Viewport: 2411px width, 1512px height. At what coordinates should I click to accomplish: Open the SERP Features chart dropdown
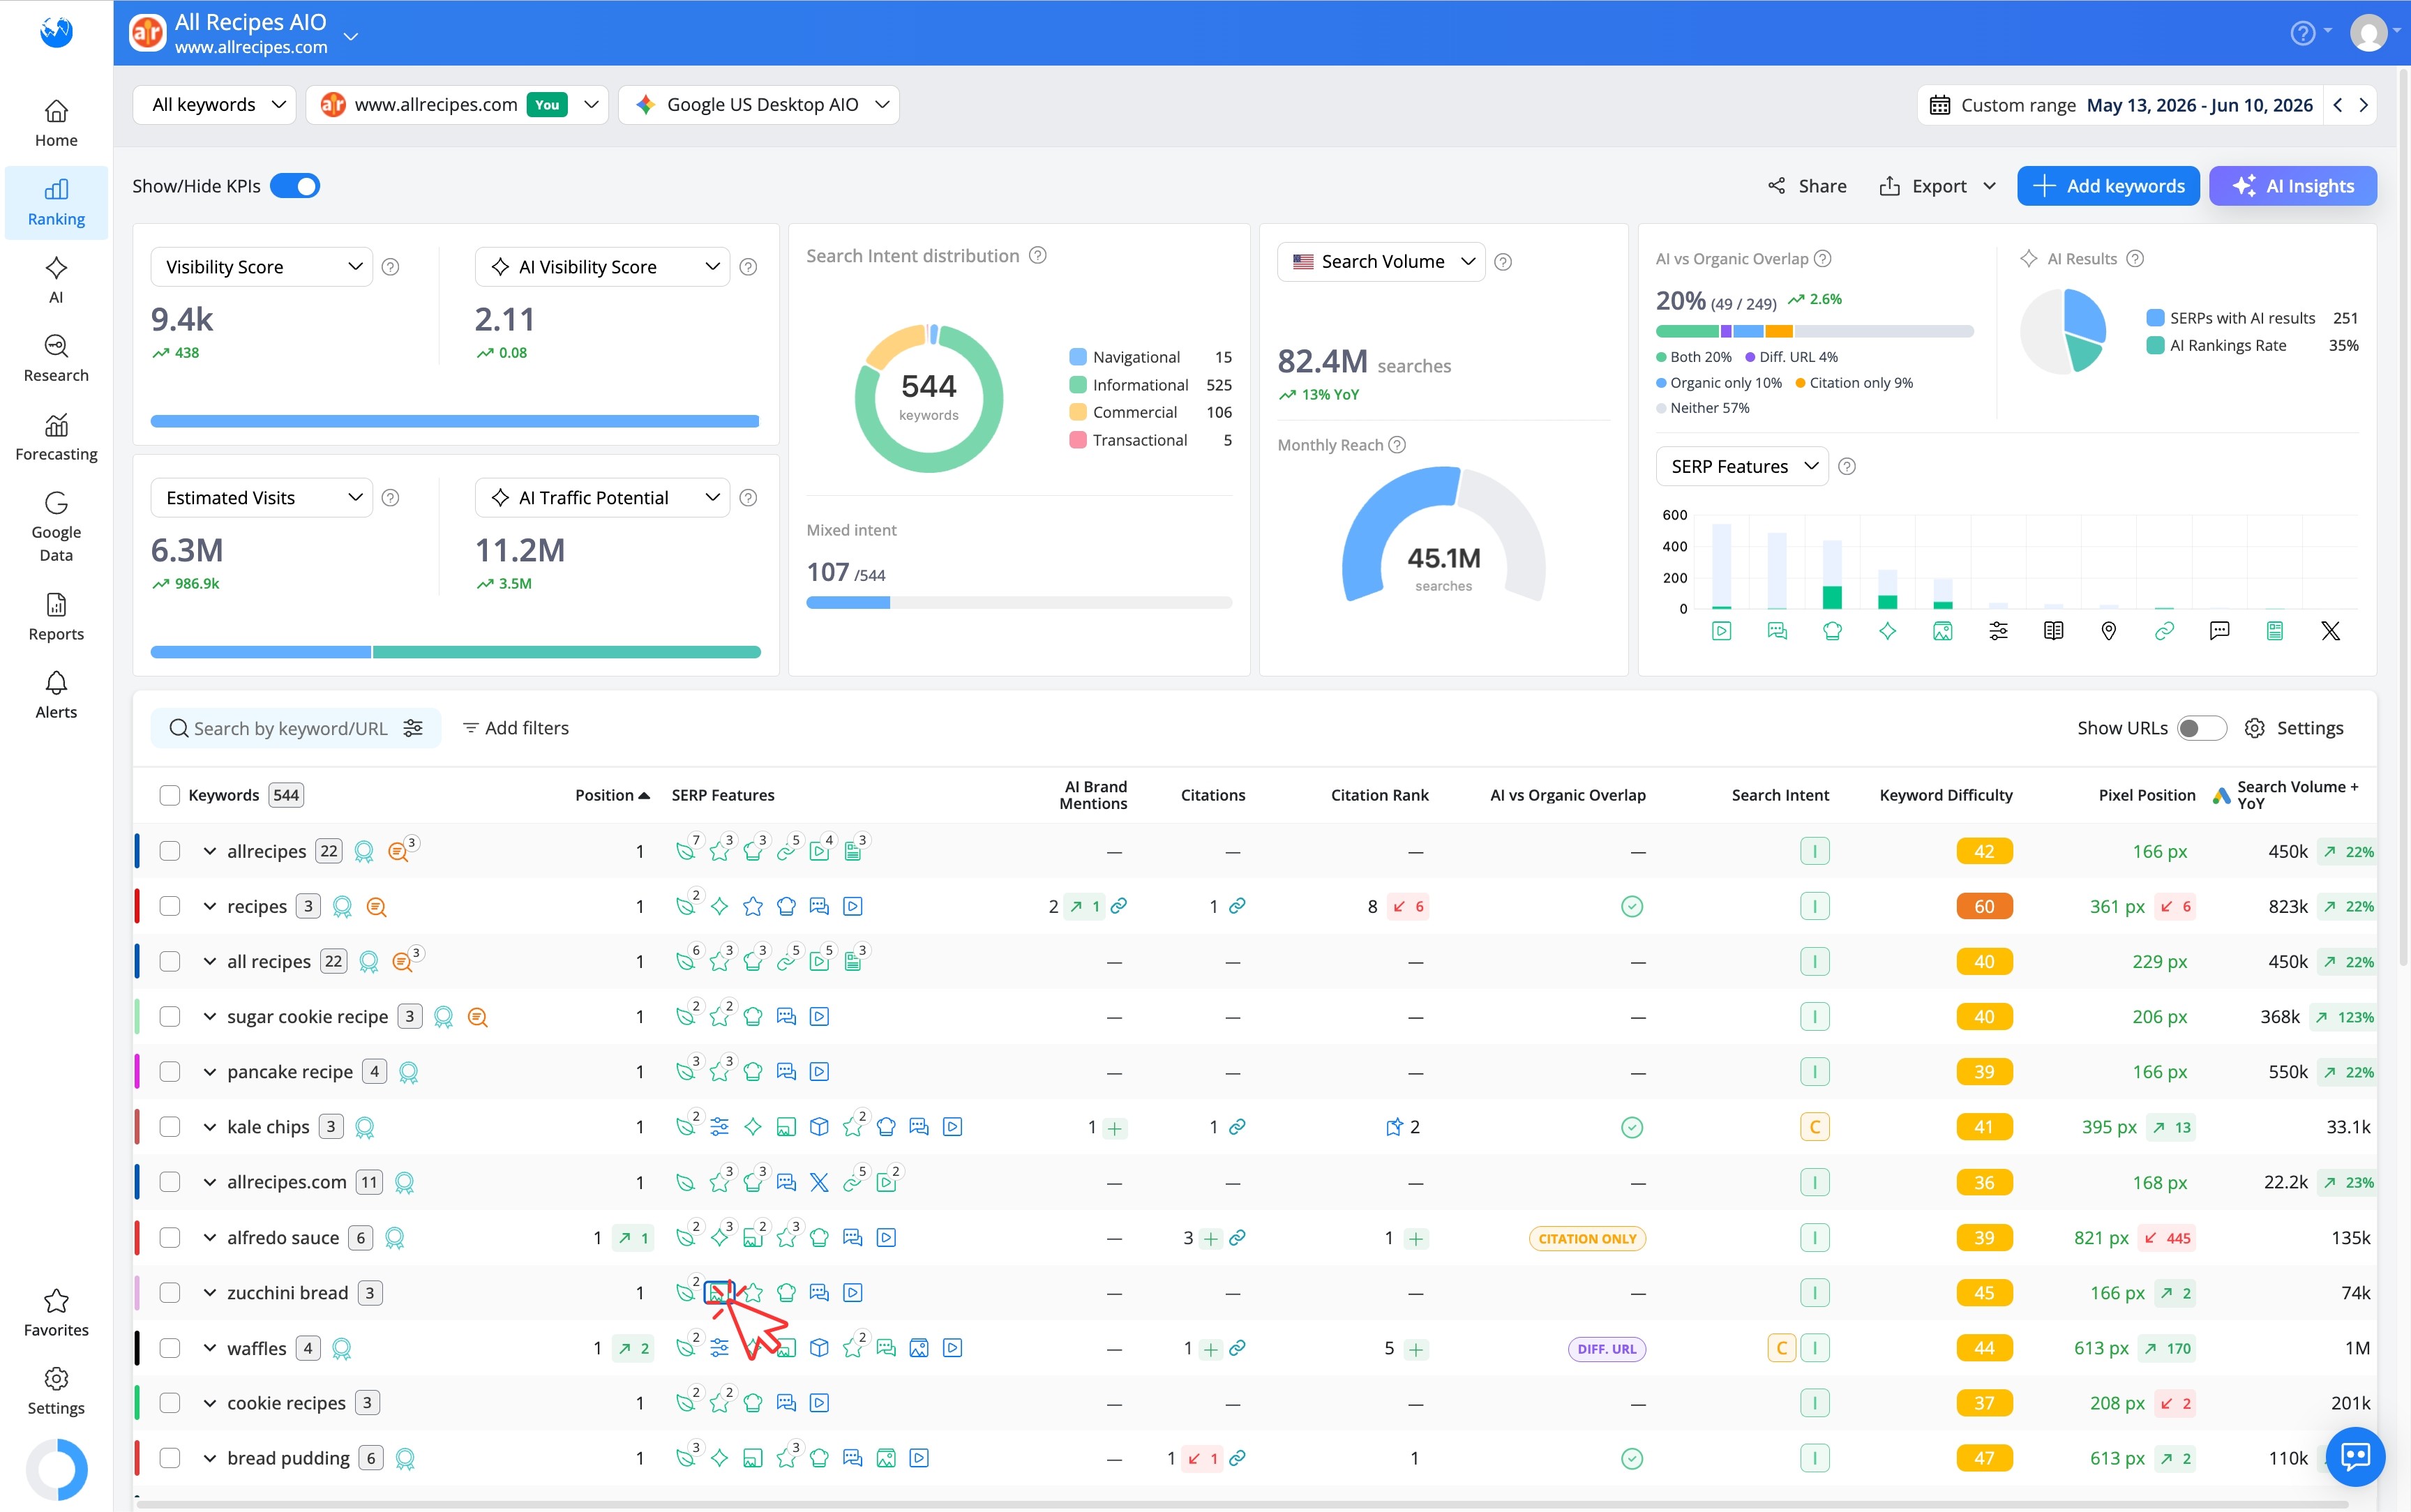point(1742,467)
